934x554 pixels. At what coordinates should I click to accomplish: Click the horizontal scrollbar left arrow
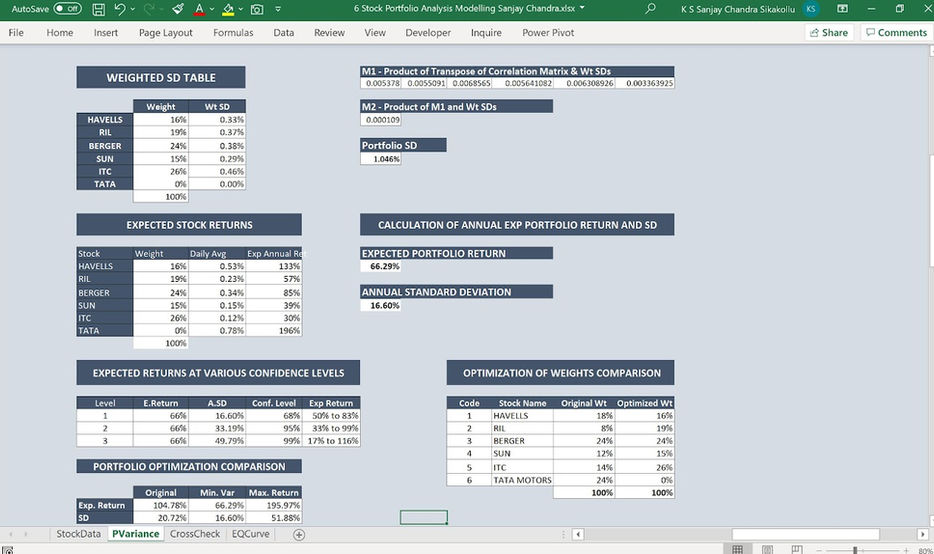[577, 534]
